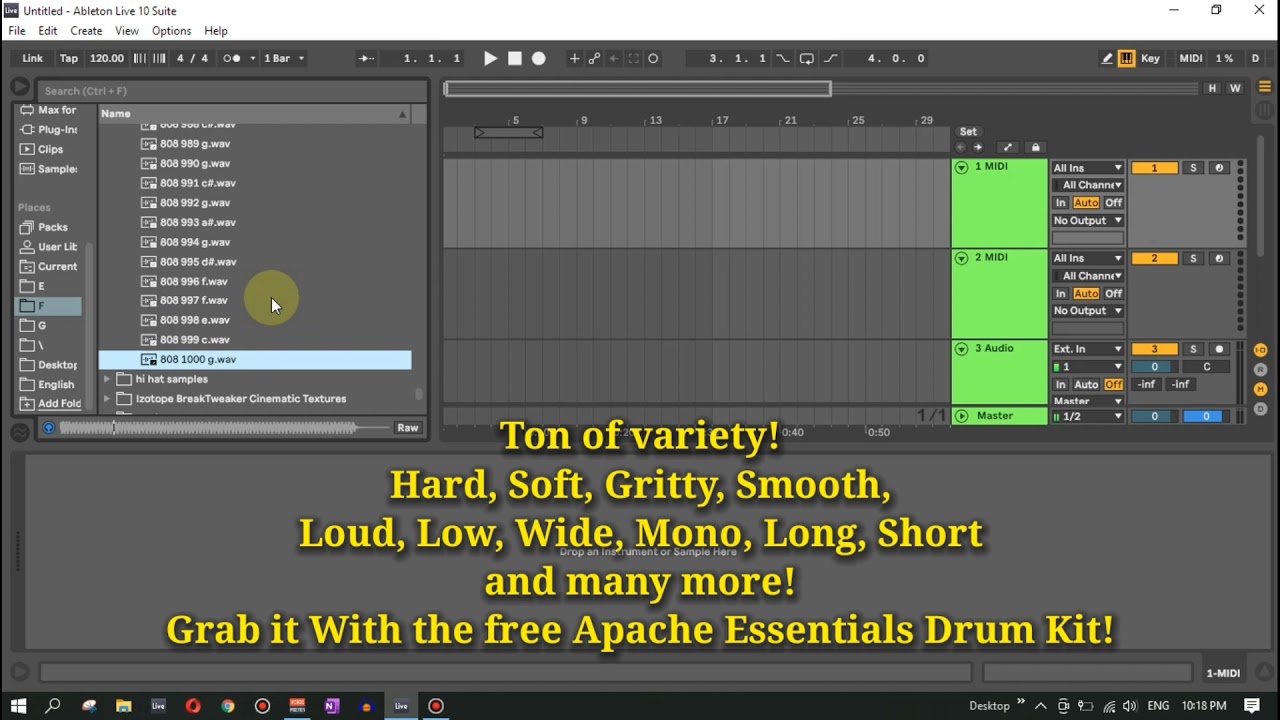Open Key Map Mode
This screenshot has width=1280, height=720.
point(1151,58)
